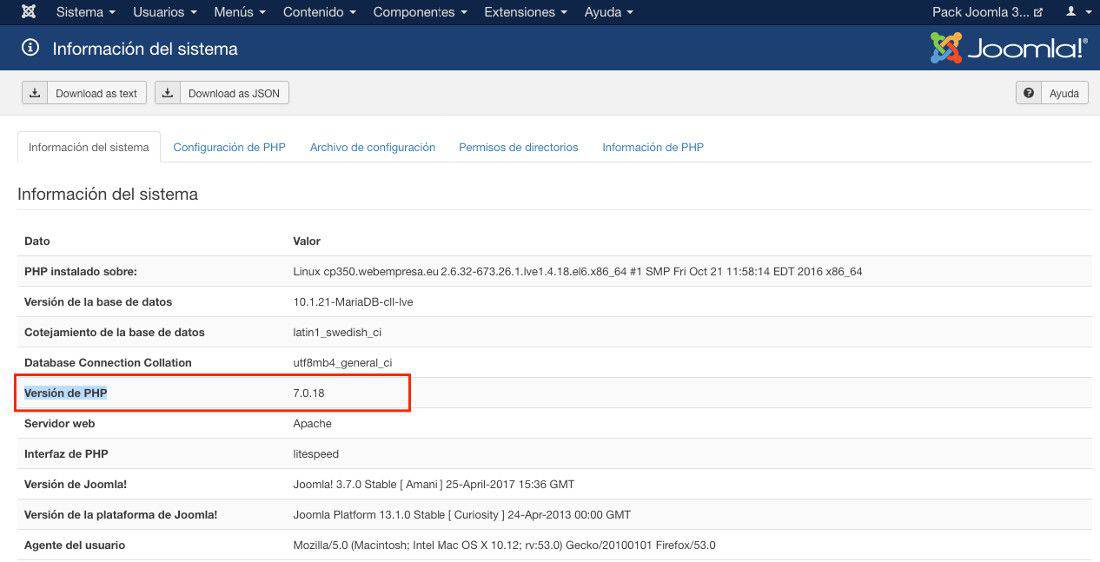Expand the Ayuda top menu
Screen dimensions: 1100x562
click(x=609, y=12)
